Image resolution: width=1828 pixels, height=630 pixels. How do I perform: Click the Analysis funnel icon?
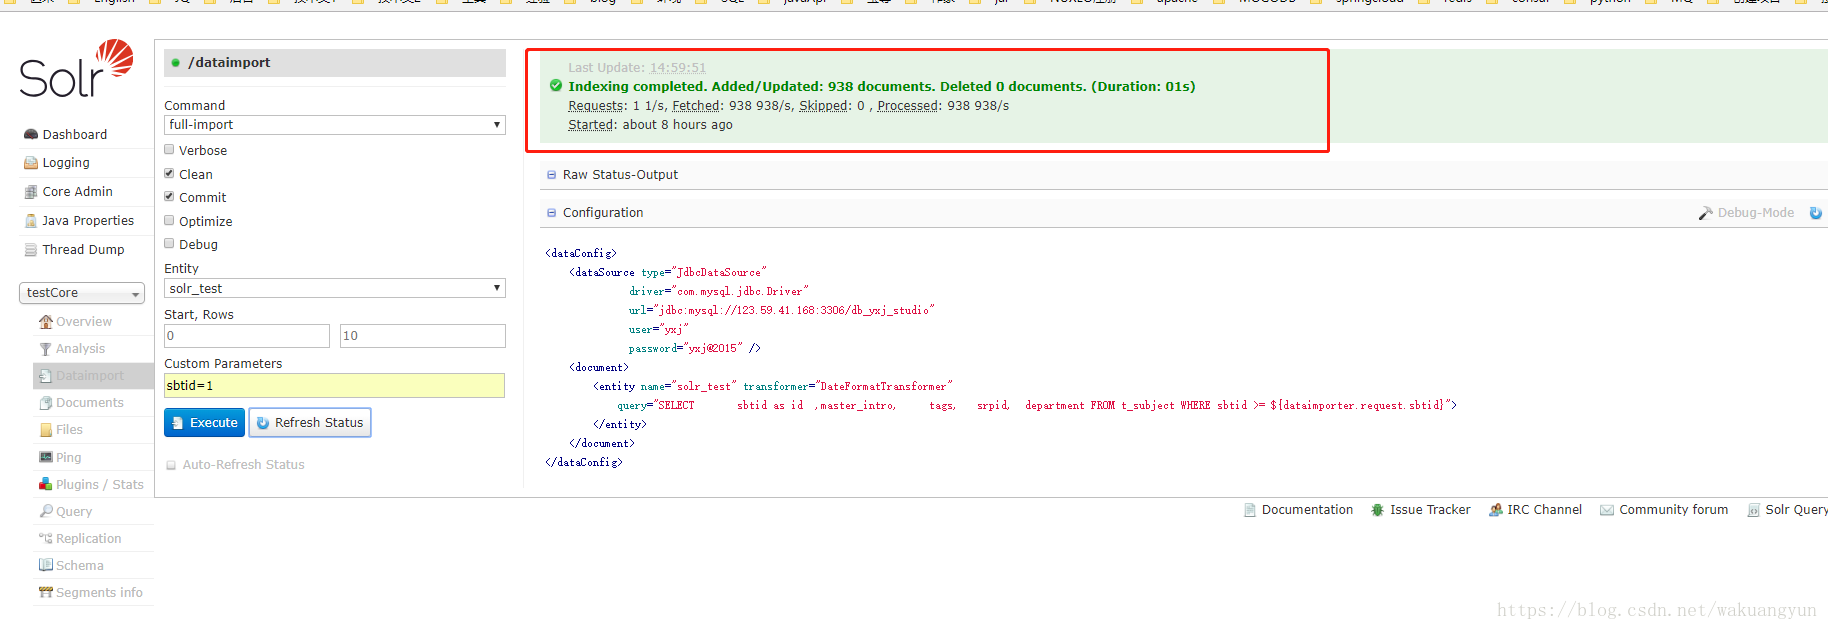point(46,349)
